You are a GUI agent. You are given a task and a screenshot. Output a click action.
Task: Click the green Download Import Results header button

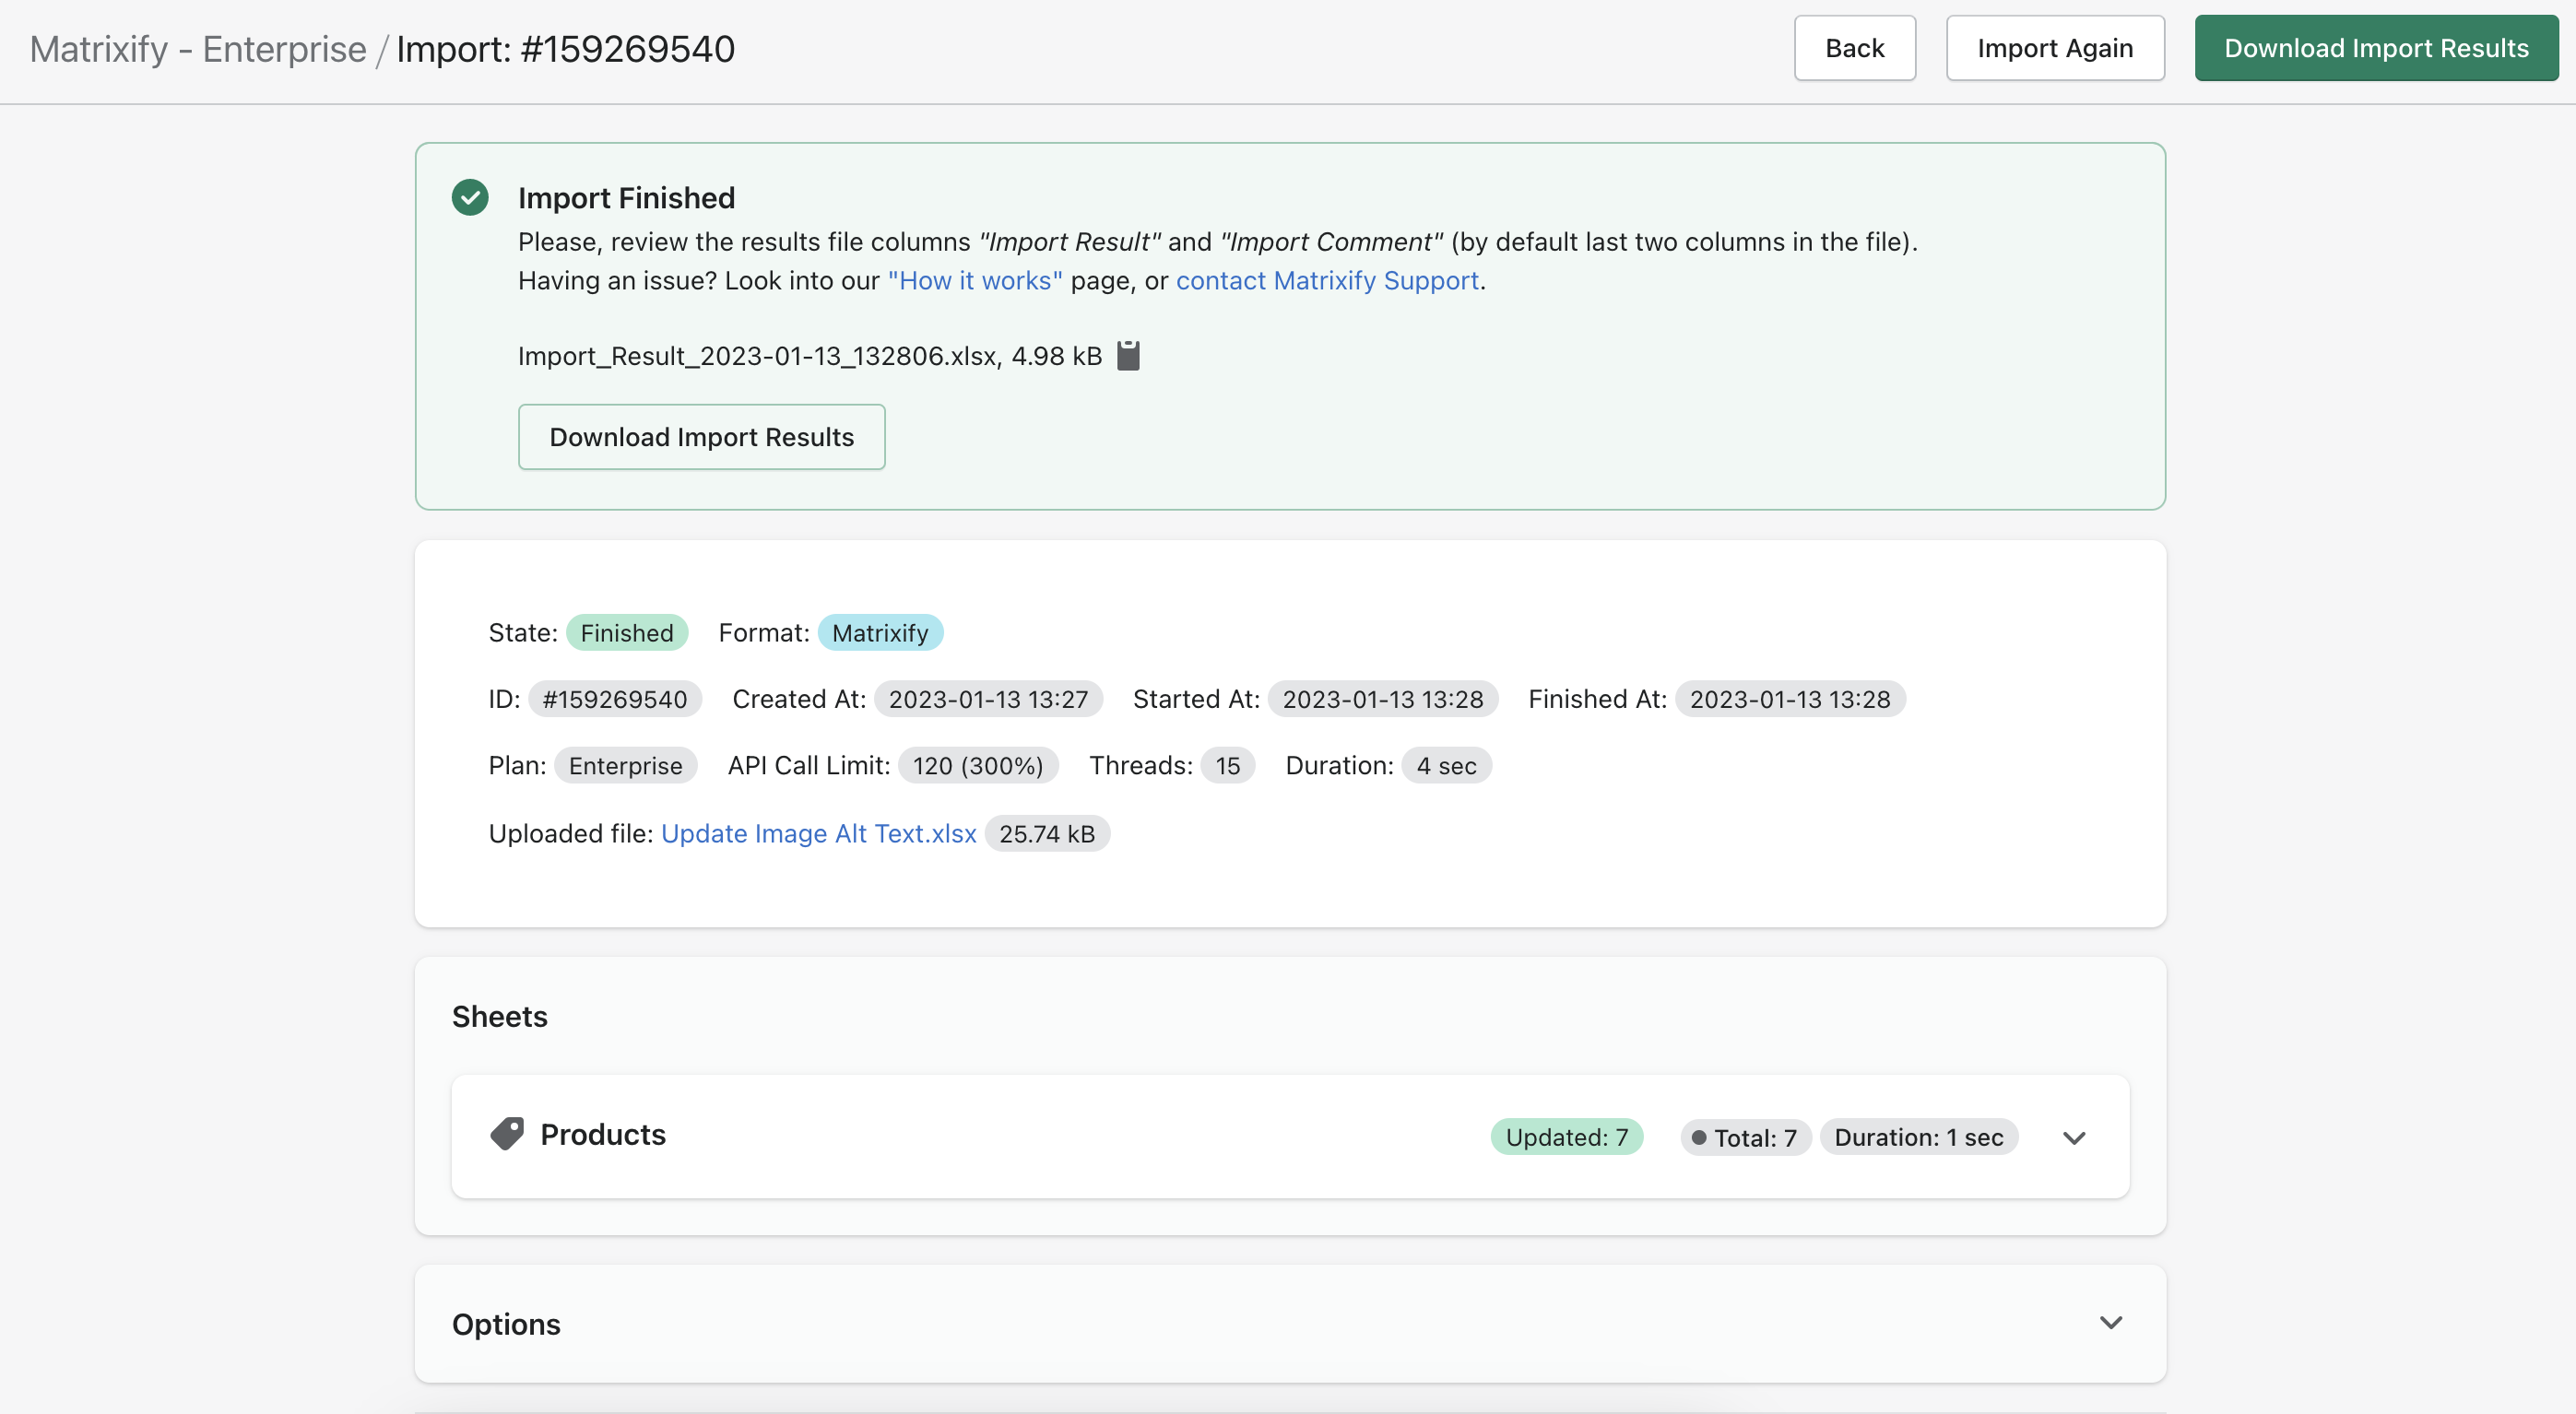2376,48
